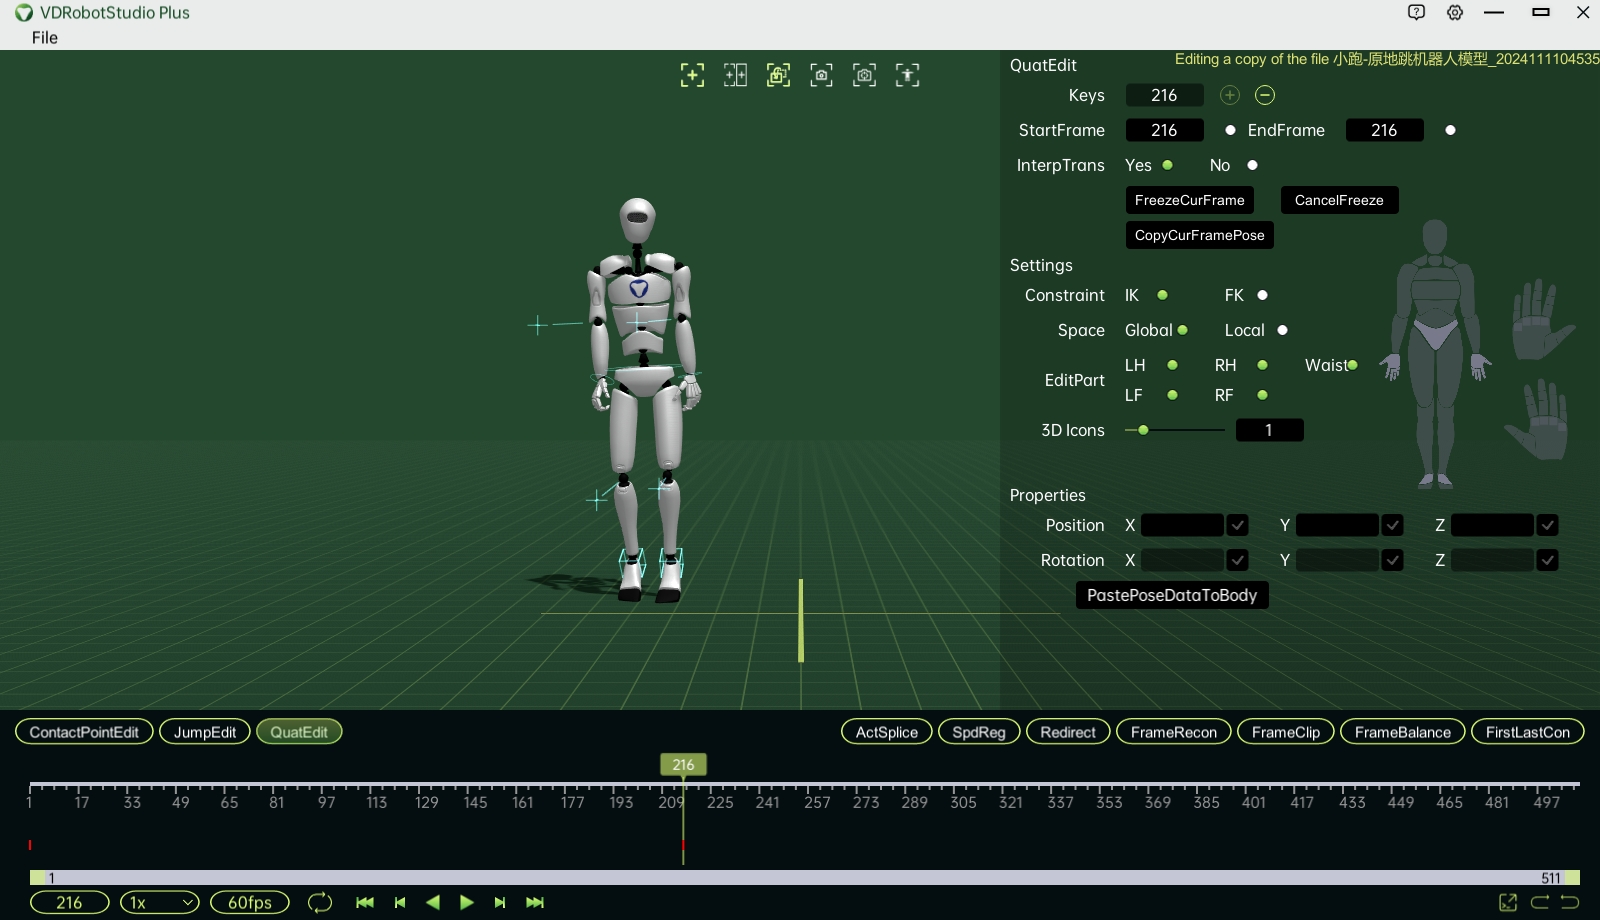Uncheck the Position X checkbox
Screen dimensions: 1600x920
click(1237, 525)
